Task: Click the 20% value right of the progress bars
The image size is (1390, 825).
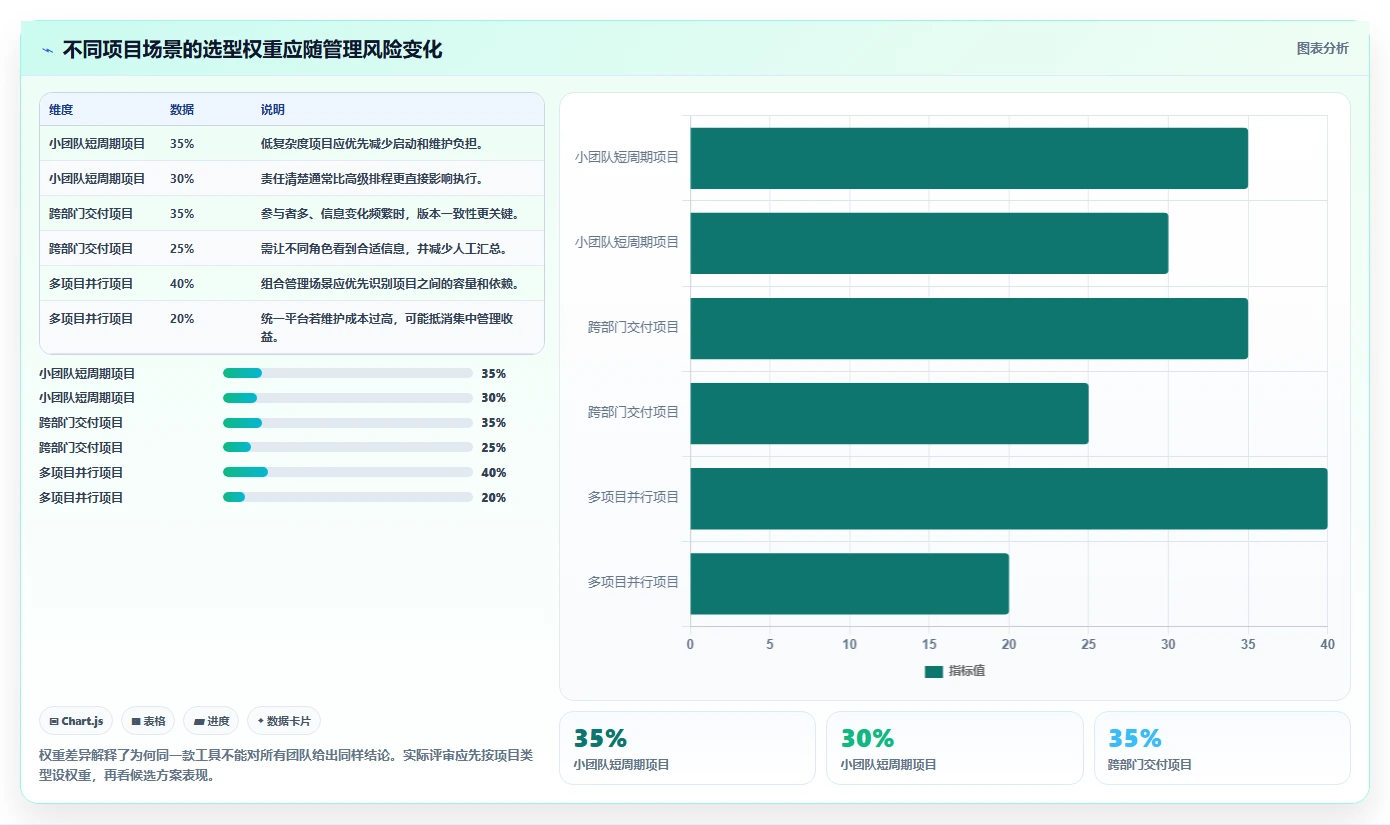Action: [x=494, y=498]
